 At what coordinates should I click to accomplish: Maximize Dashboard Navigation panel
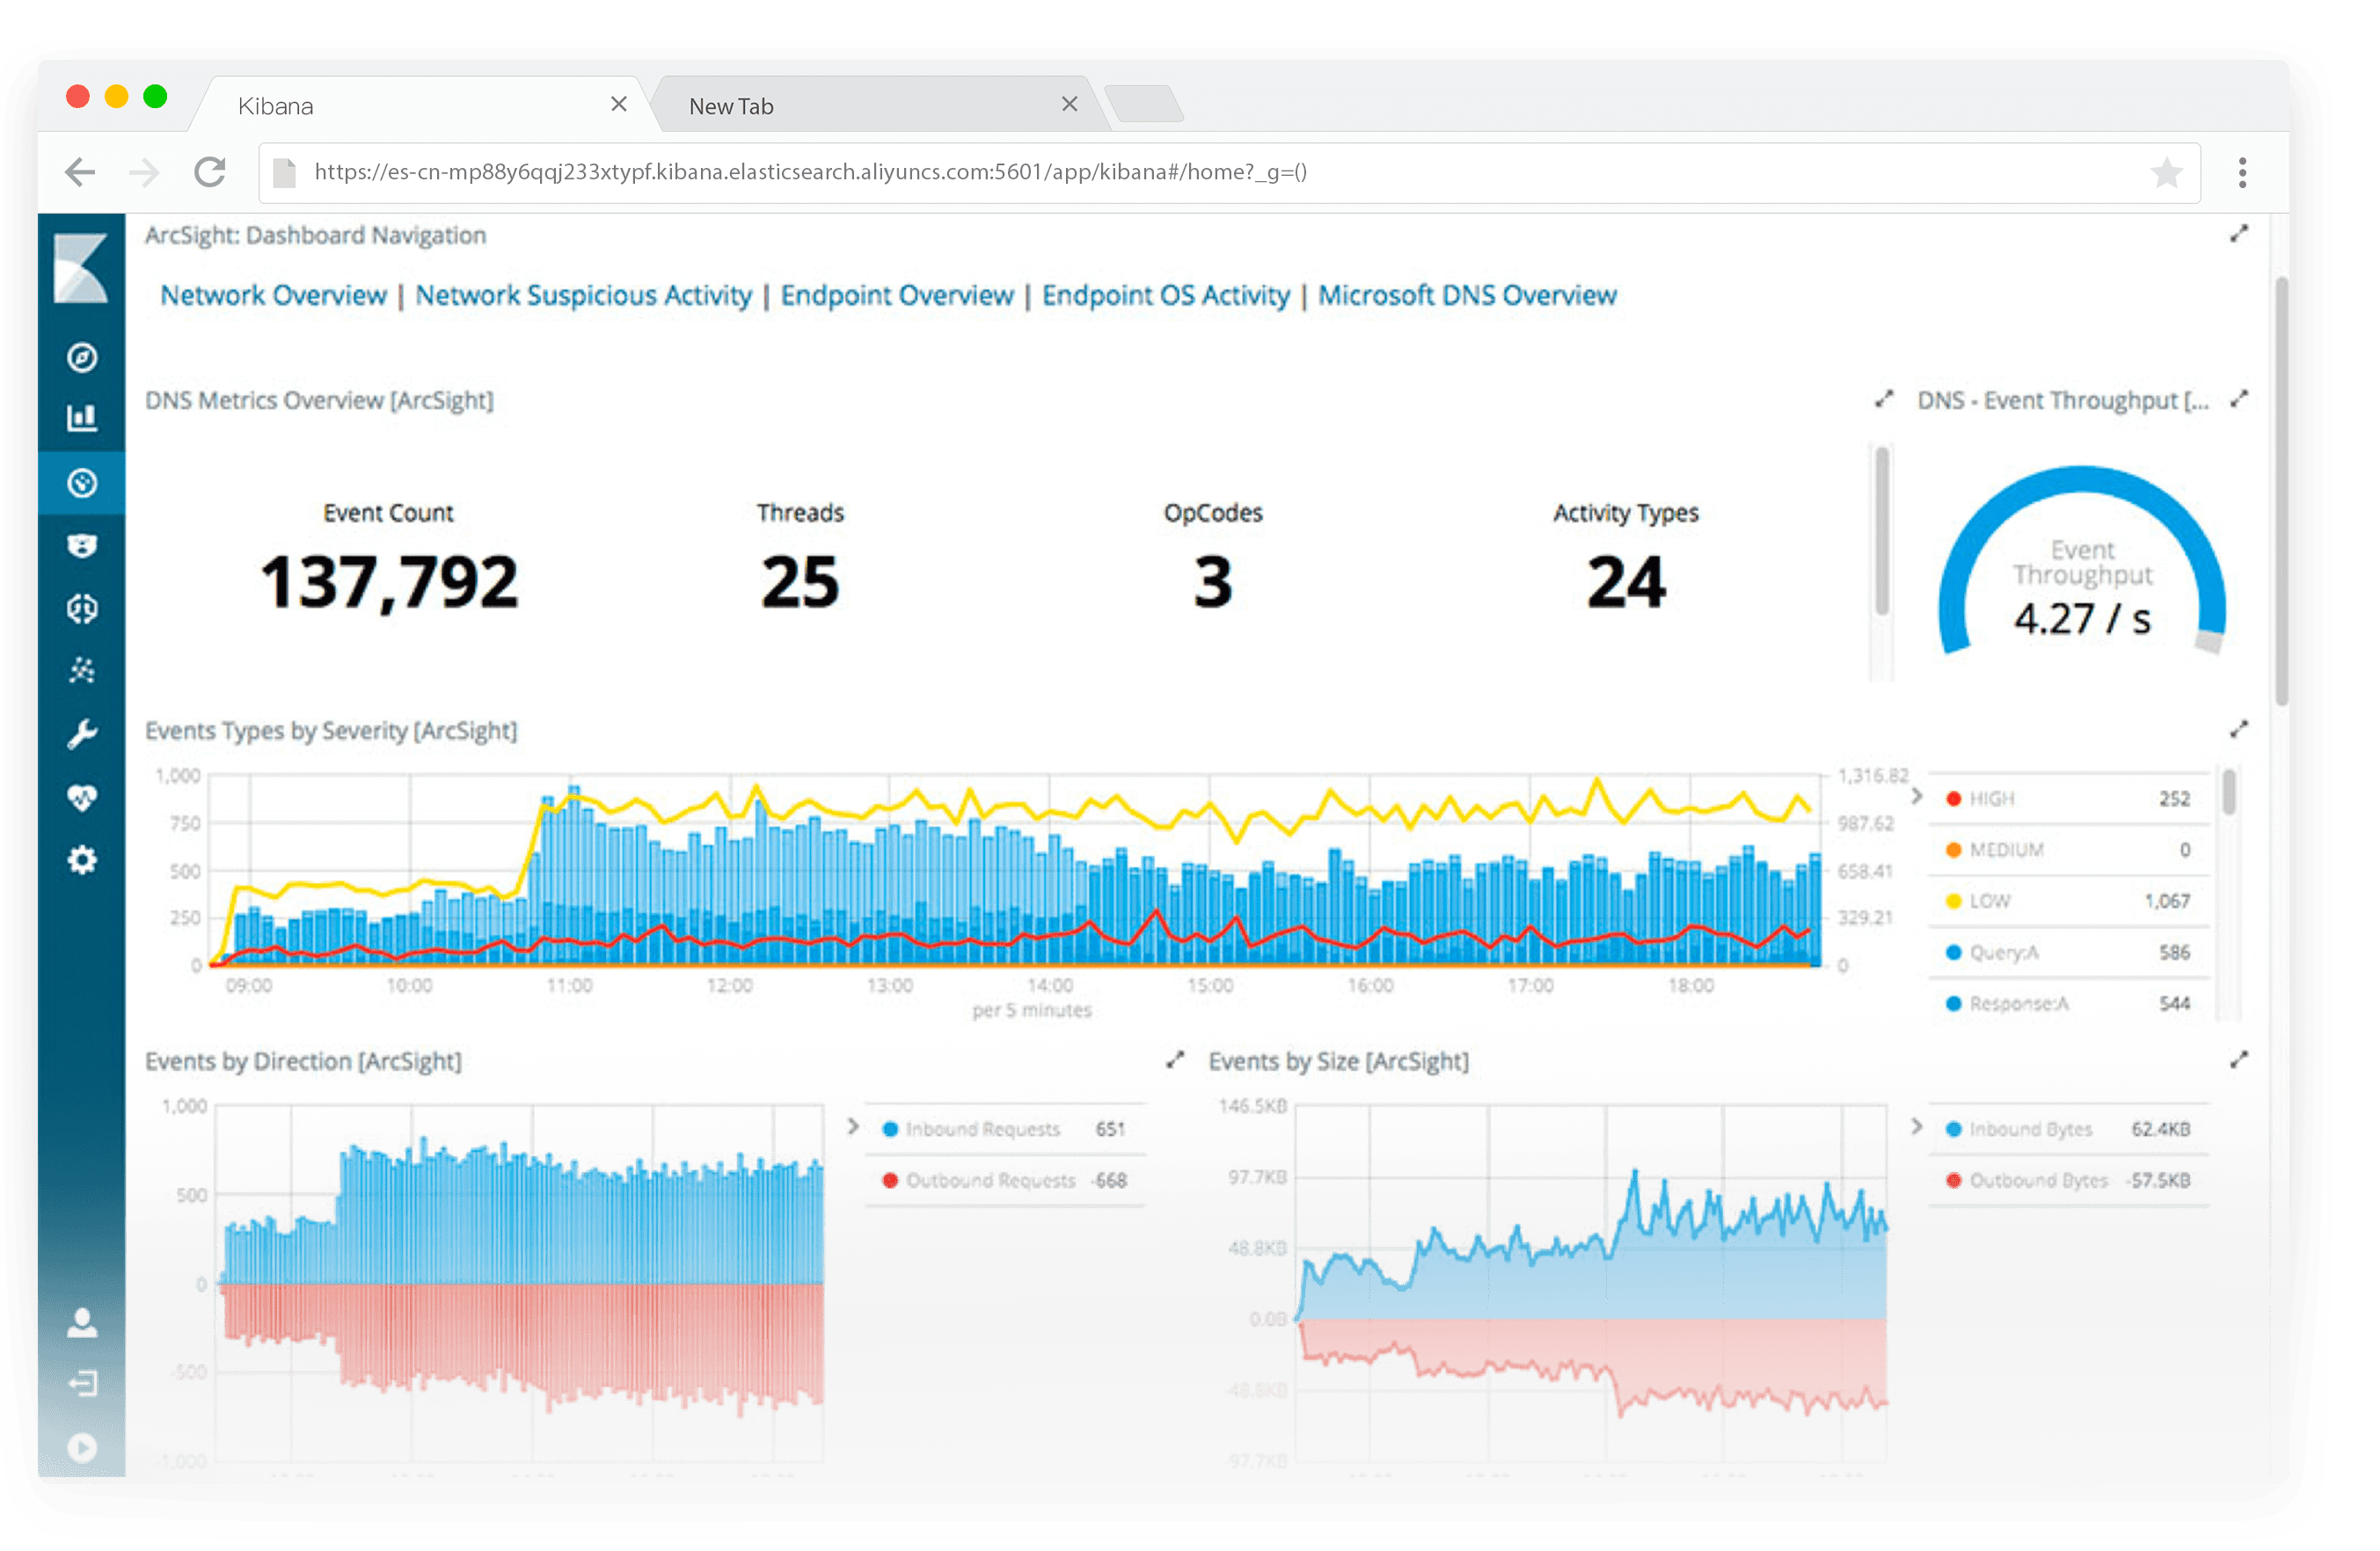coord(2239,233)
